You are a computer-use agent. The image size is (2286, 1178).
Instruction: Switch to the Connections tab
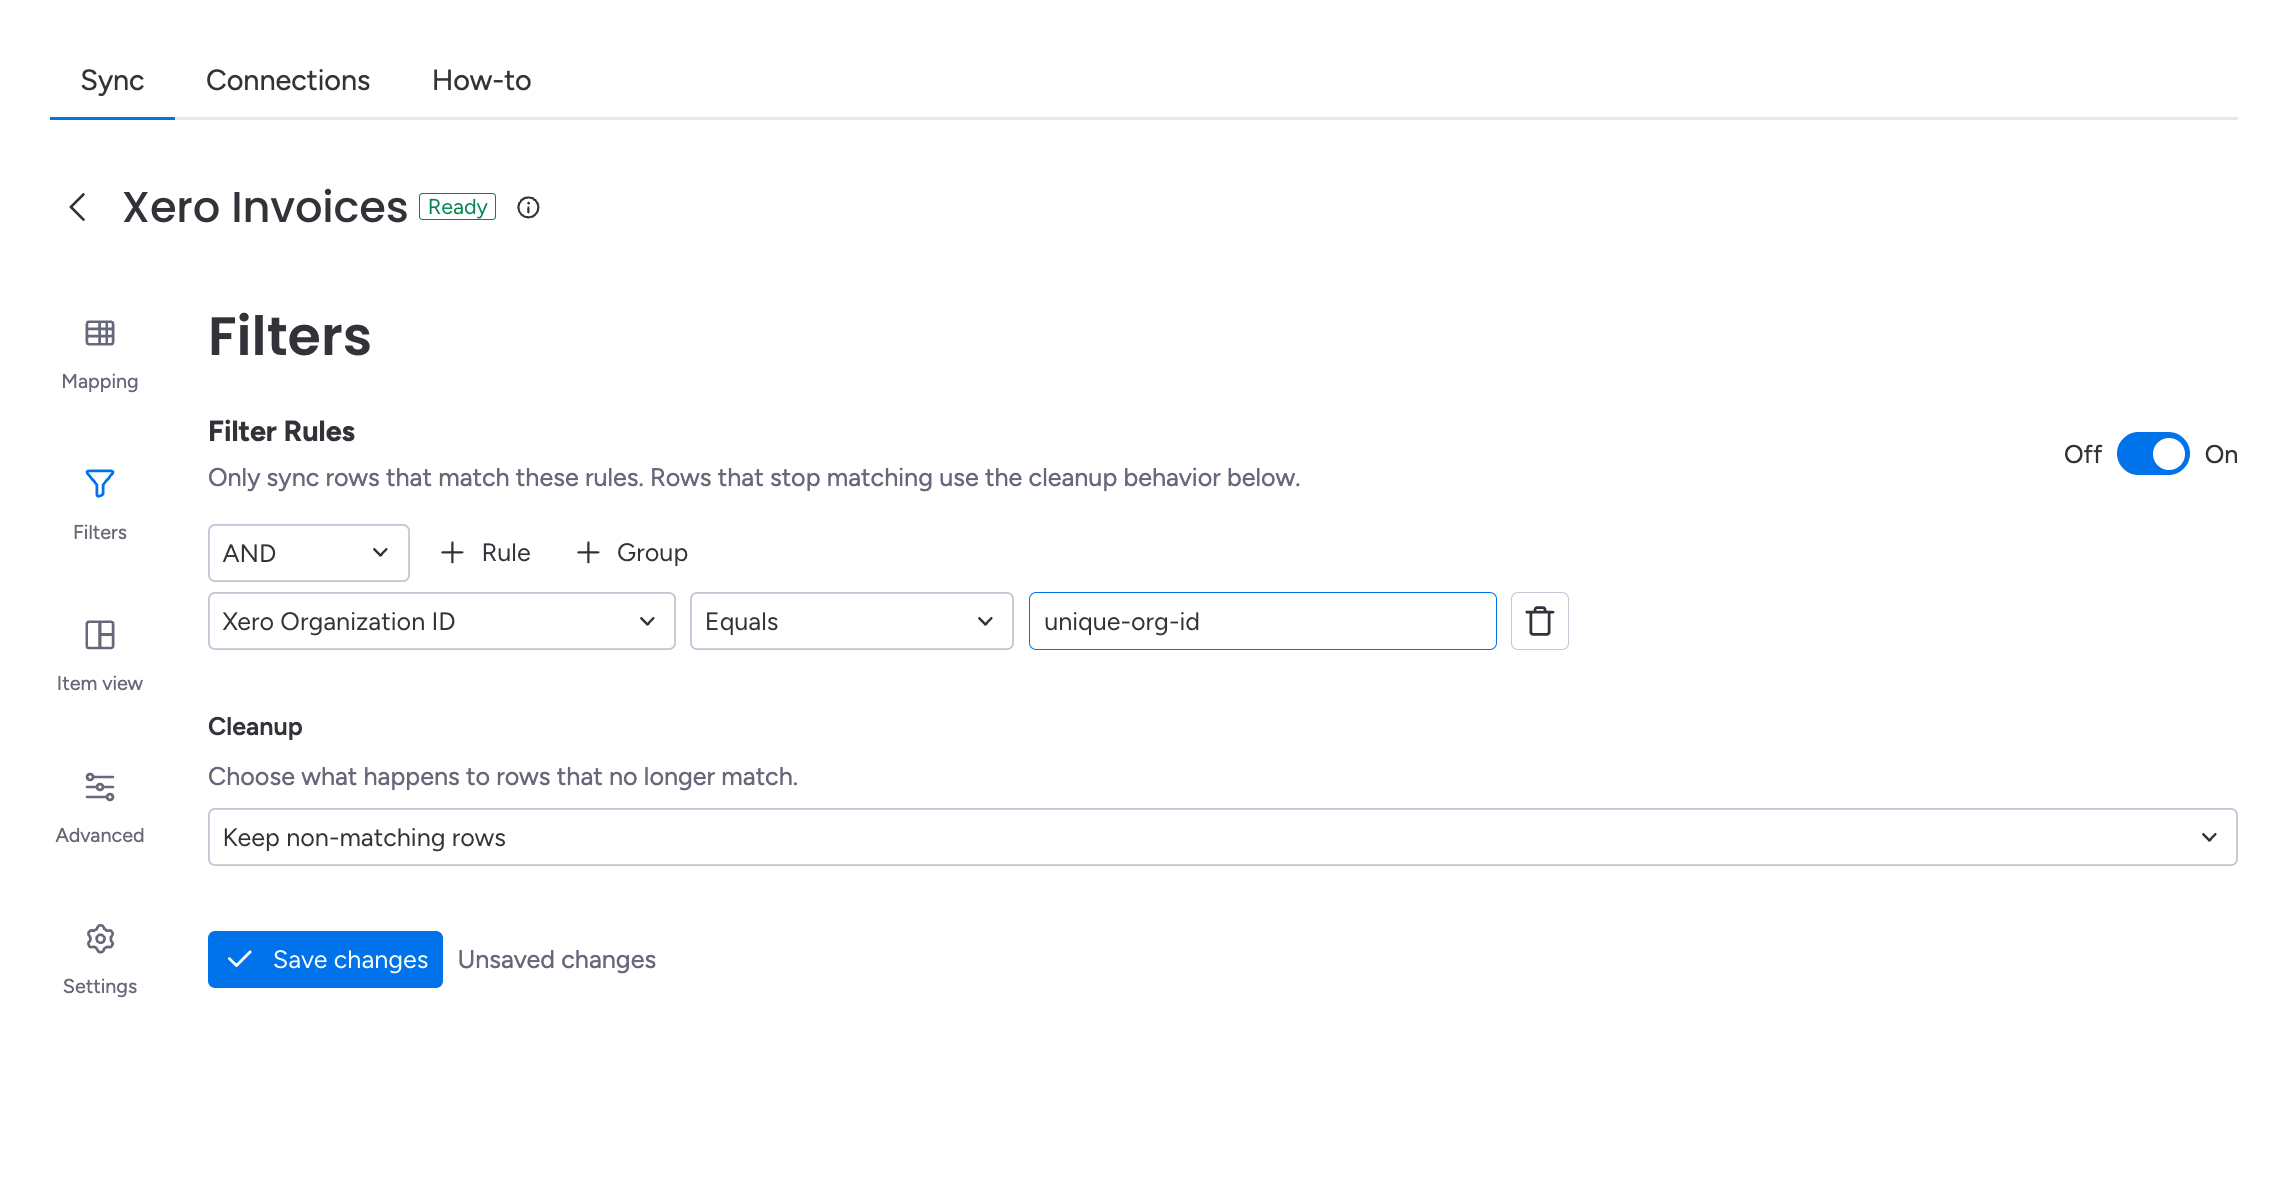point(288,80)
